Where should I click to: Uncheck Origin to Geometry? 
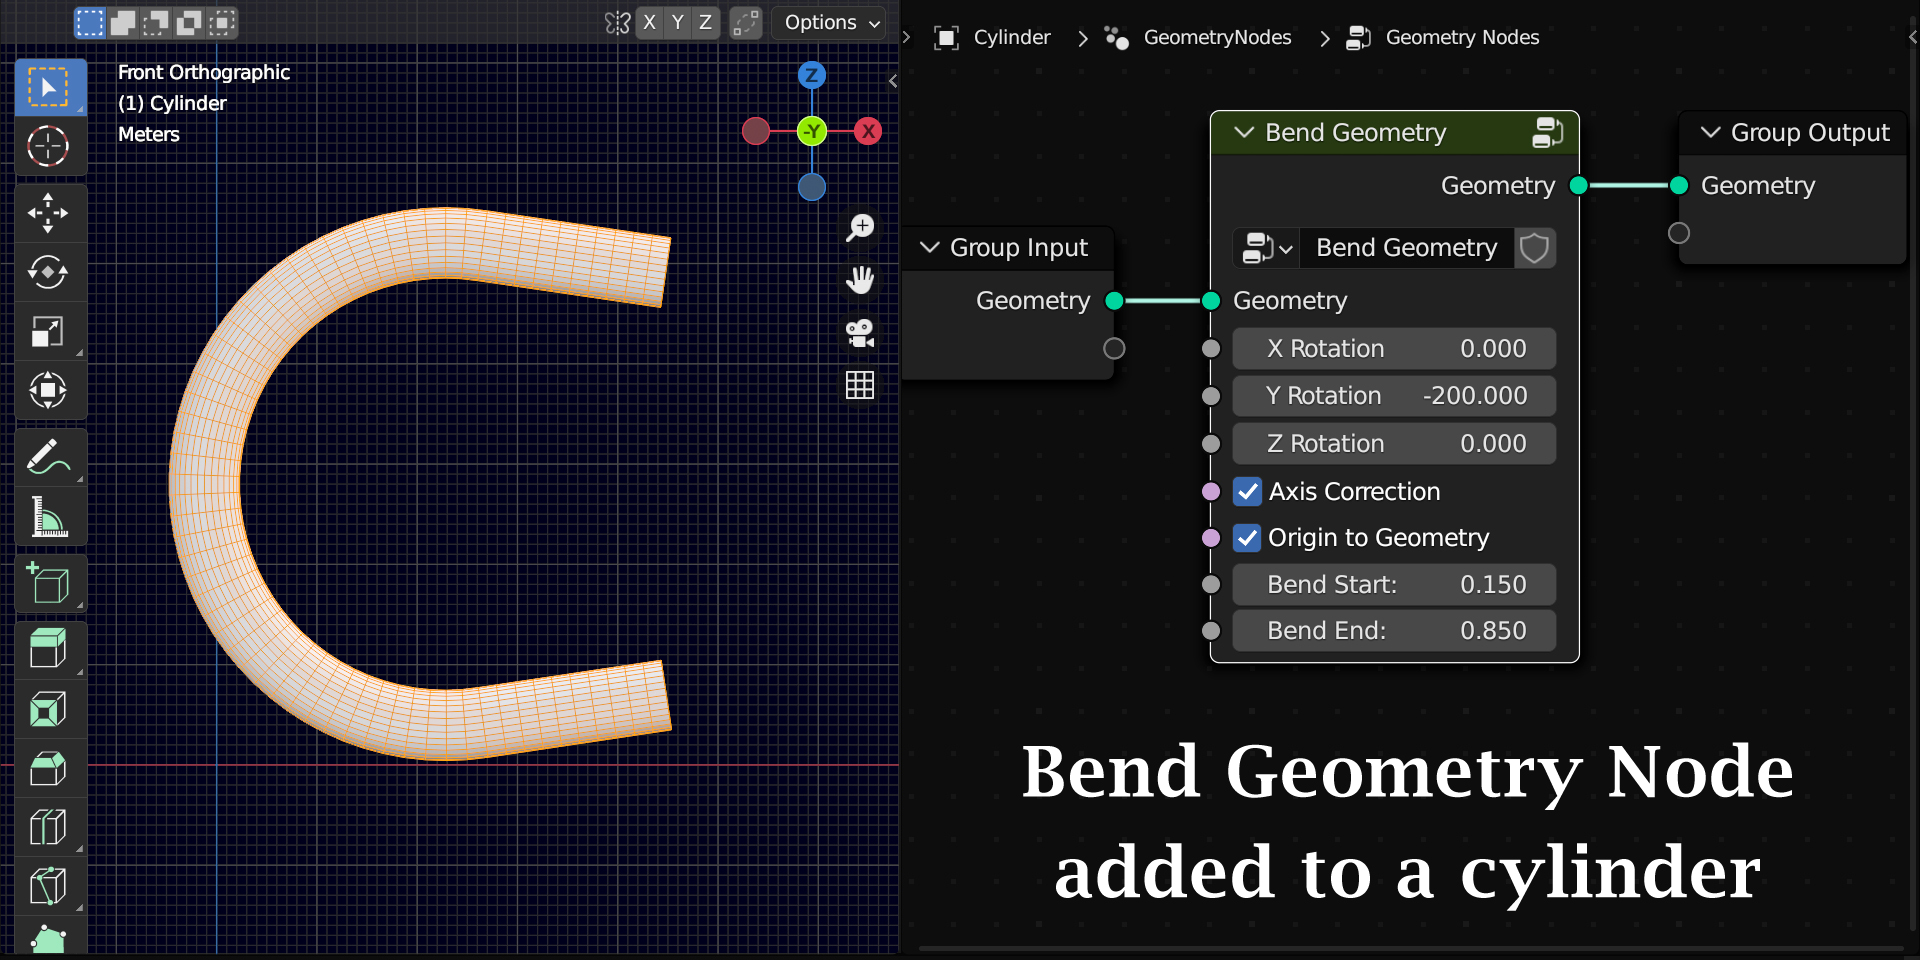click(x=1247, y=537)
